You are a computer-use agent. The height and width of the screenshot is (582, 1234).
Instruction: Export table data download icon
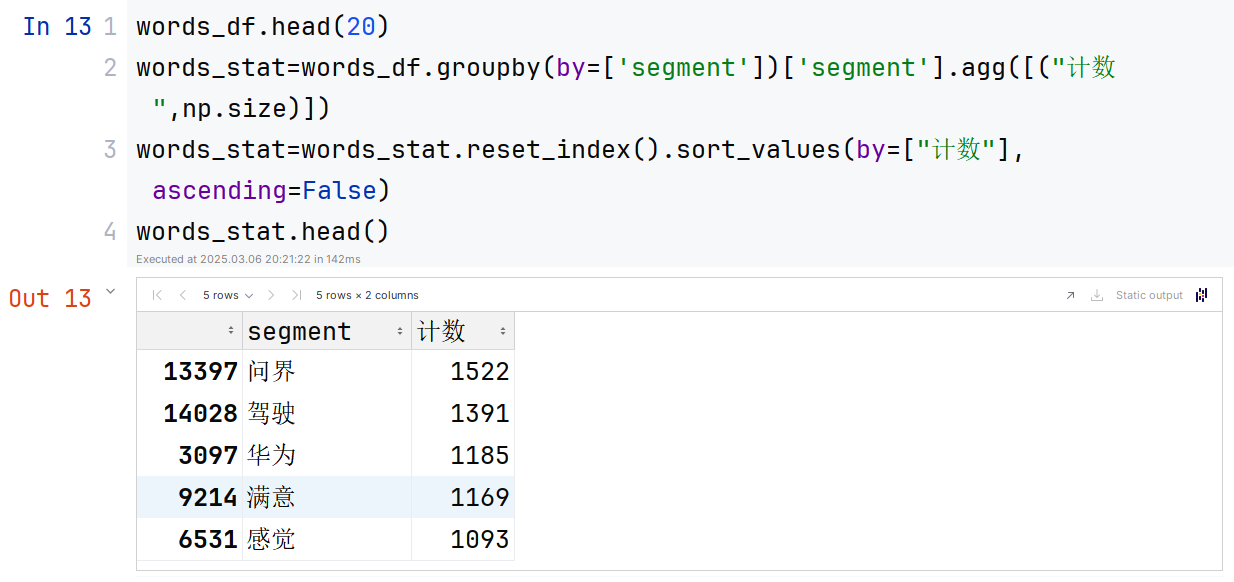point(1097,295)
